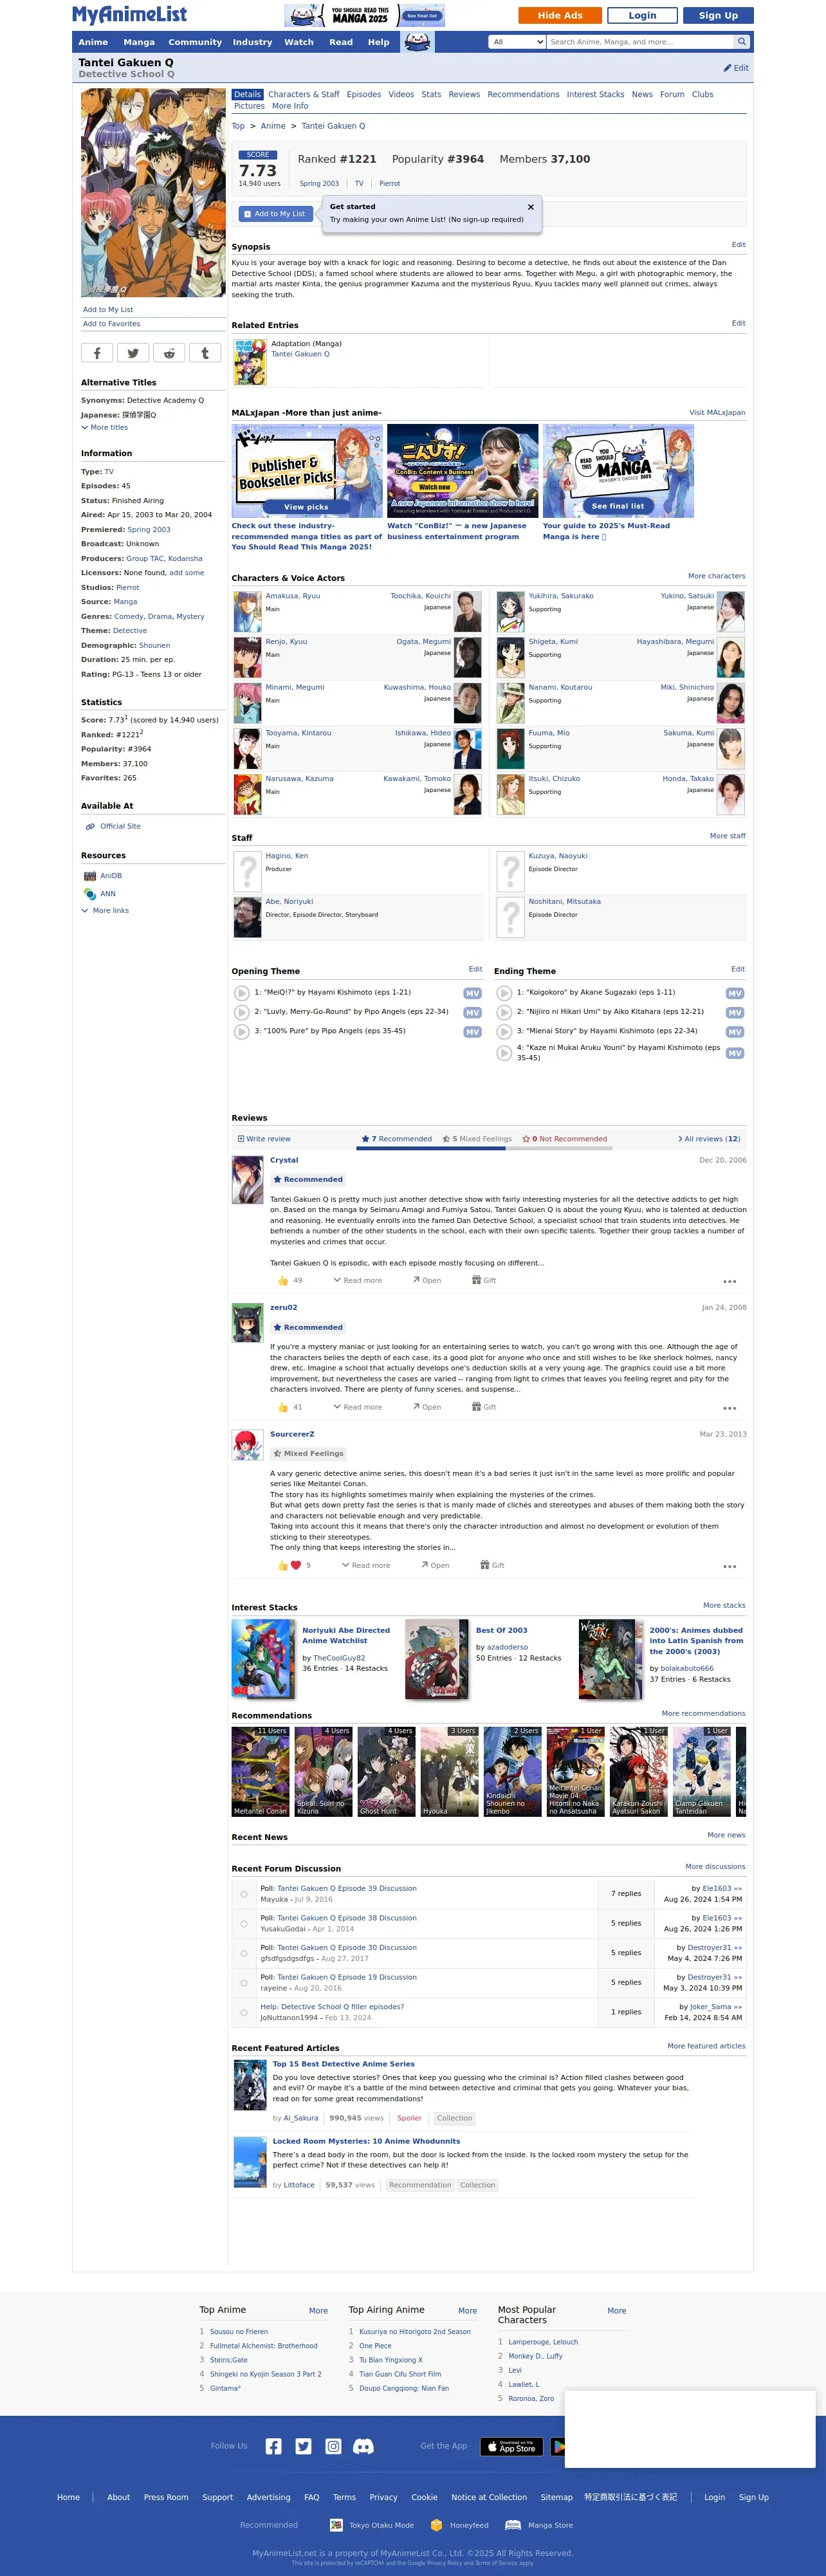Image resolution: width=826 pixels, height=2576 pixels.
Task: Open Publisher & Bookseller Picks banner
Action: pos(307,471)
